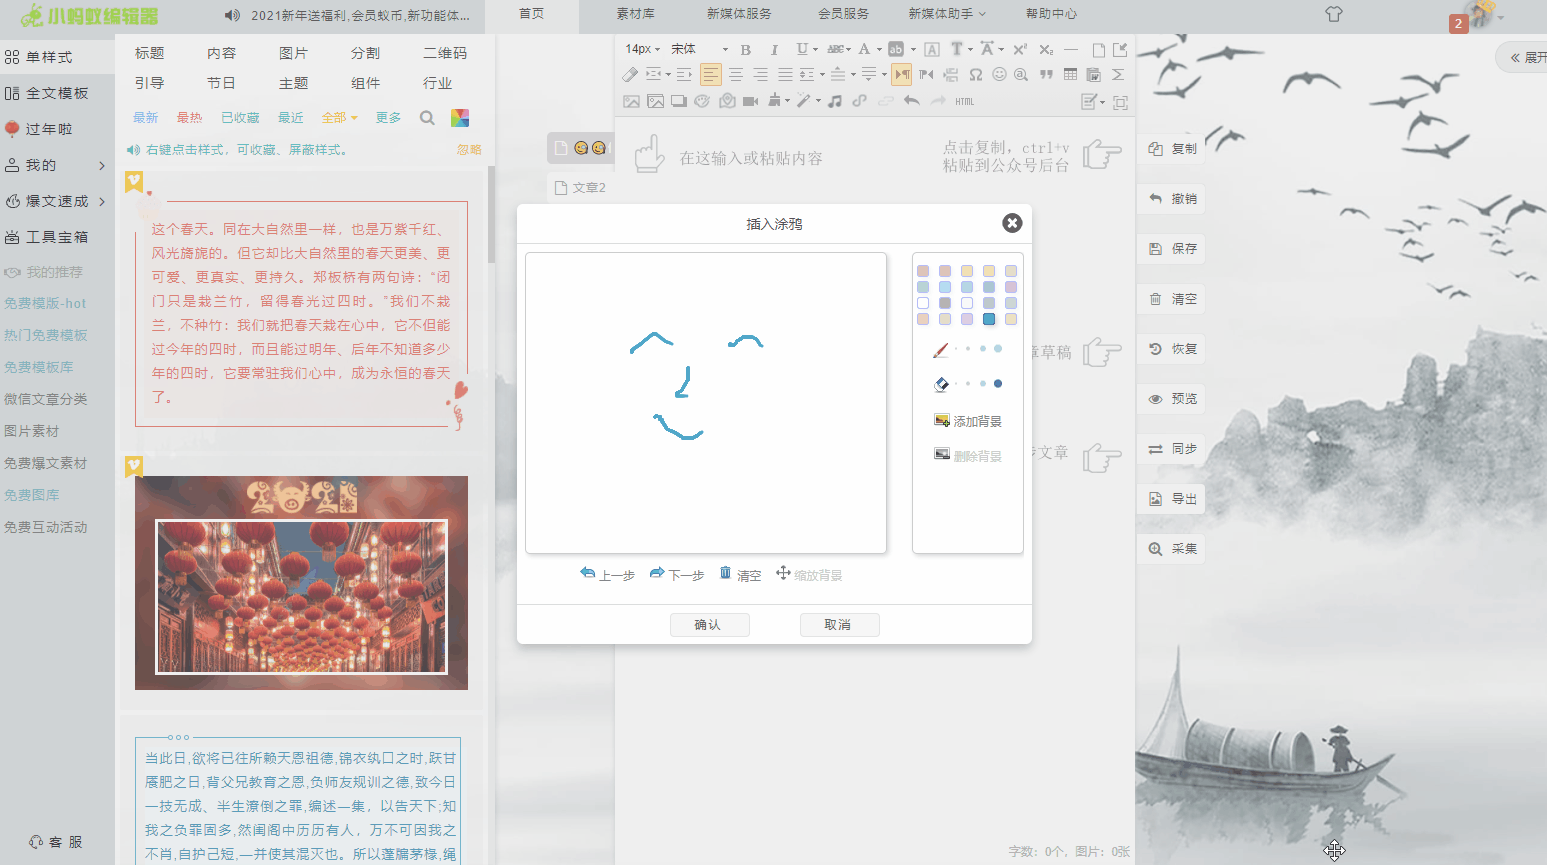Image resolution: width=1547 pixels, height=865 pixels.
Task: Click the Sigma formula icon
Action: 1118,75
